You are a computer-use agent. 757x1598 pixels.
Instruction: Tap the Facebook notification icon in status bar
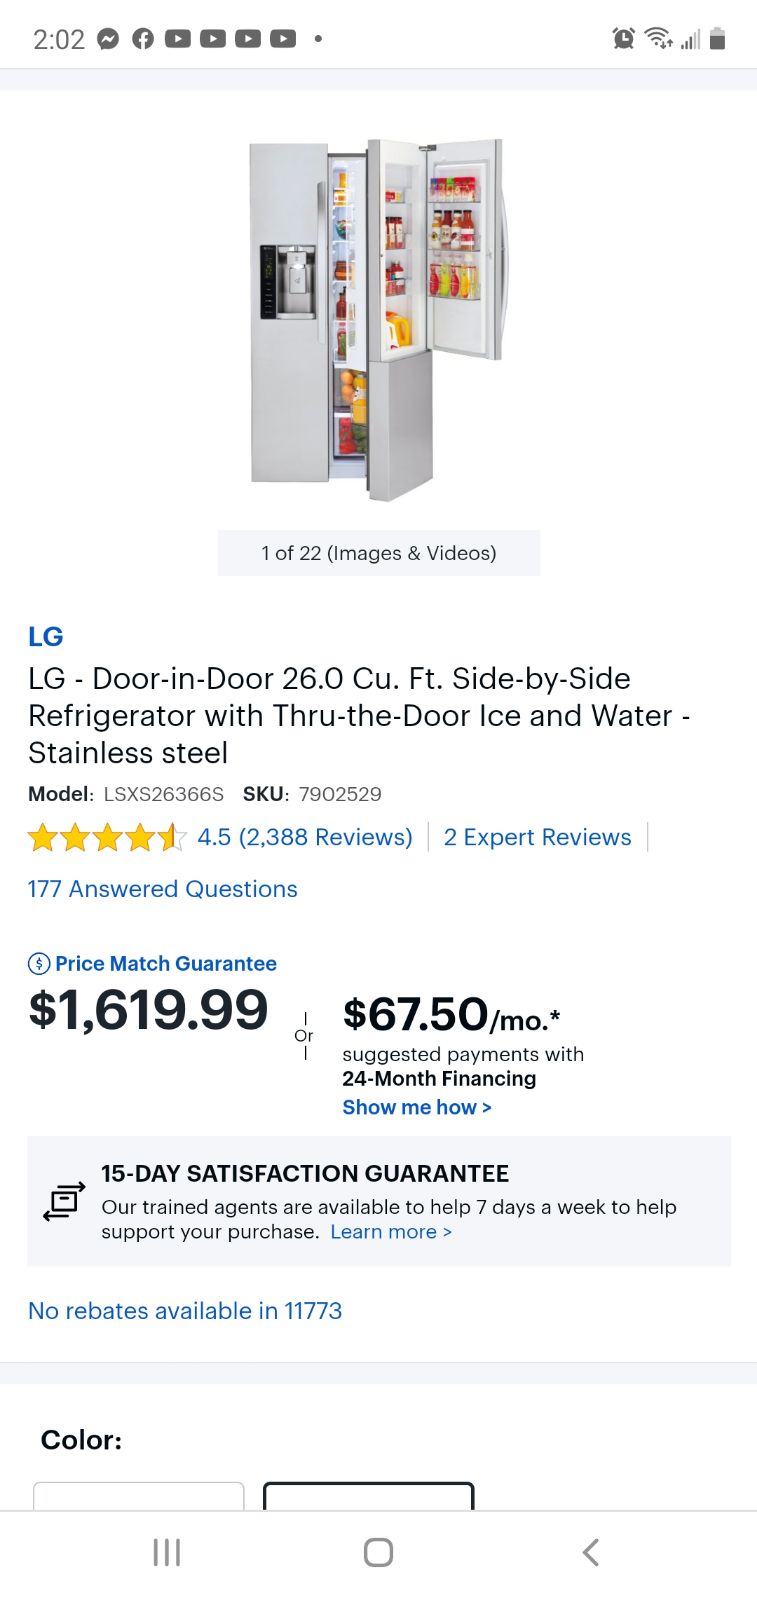[x=143, y=39]
